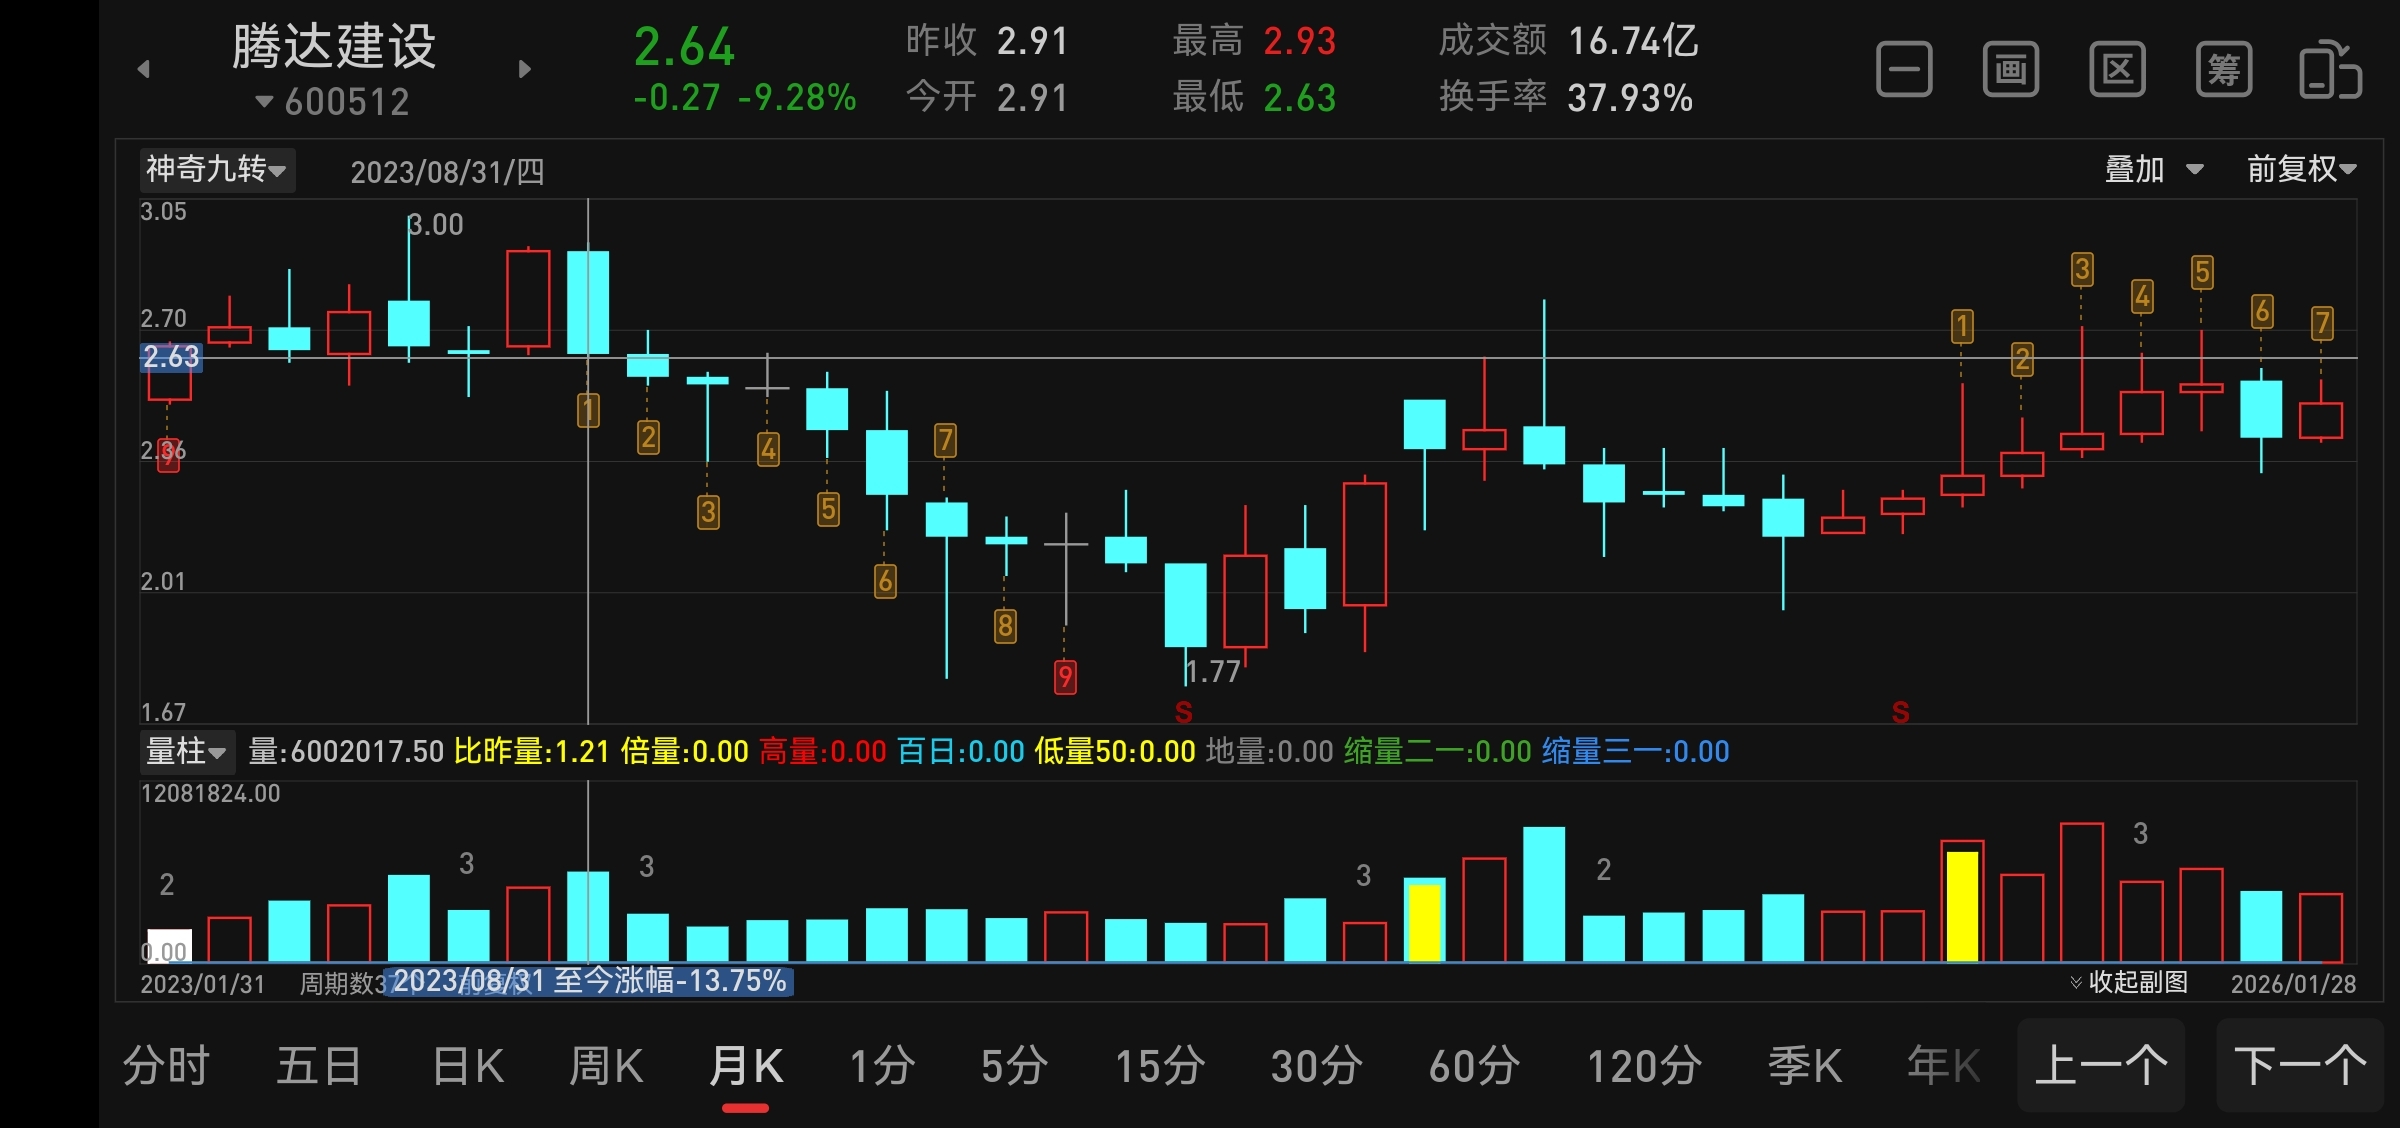Open the 量柱 sub-indicator dropdown
The width and height of the screenshot is (2400, 1128).
tap(186, 751)
